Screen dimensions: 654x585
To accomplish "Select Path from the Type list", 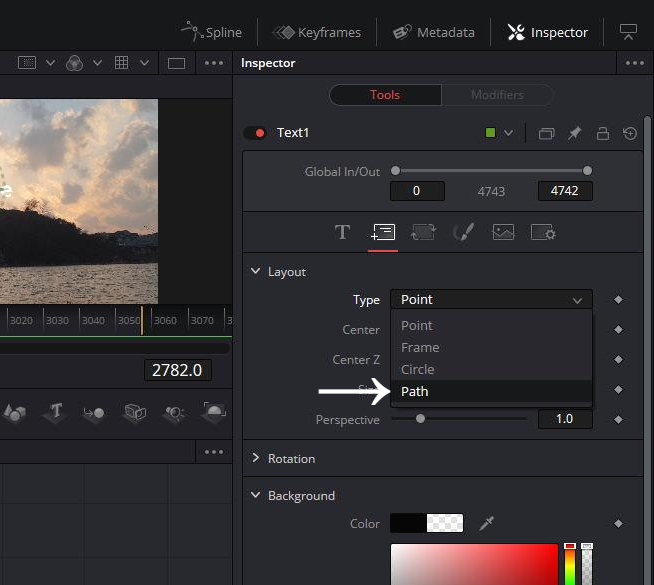I will point(491,392).
